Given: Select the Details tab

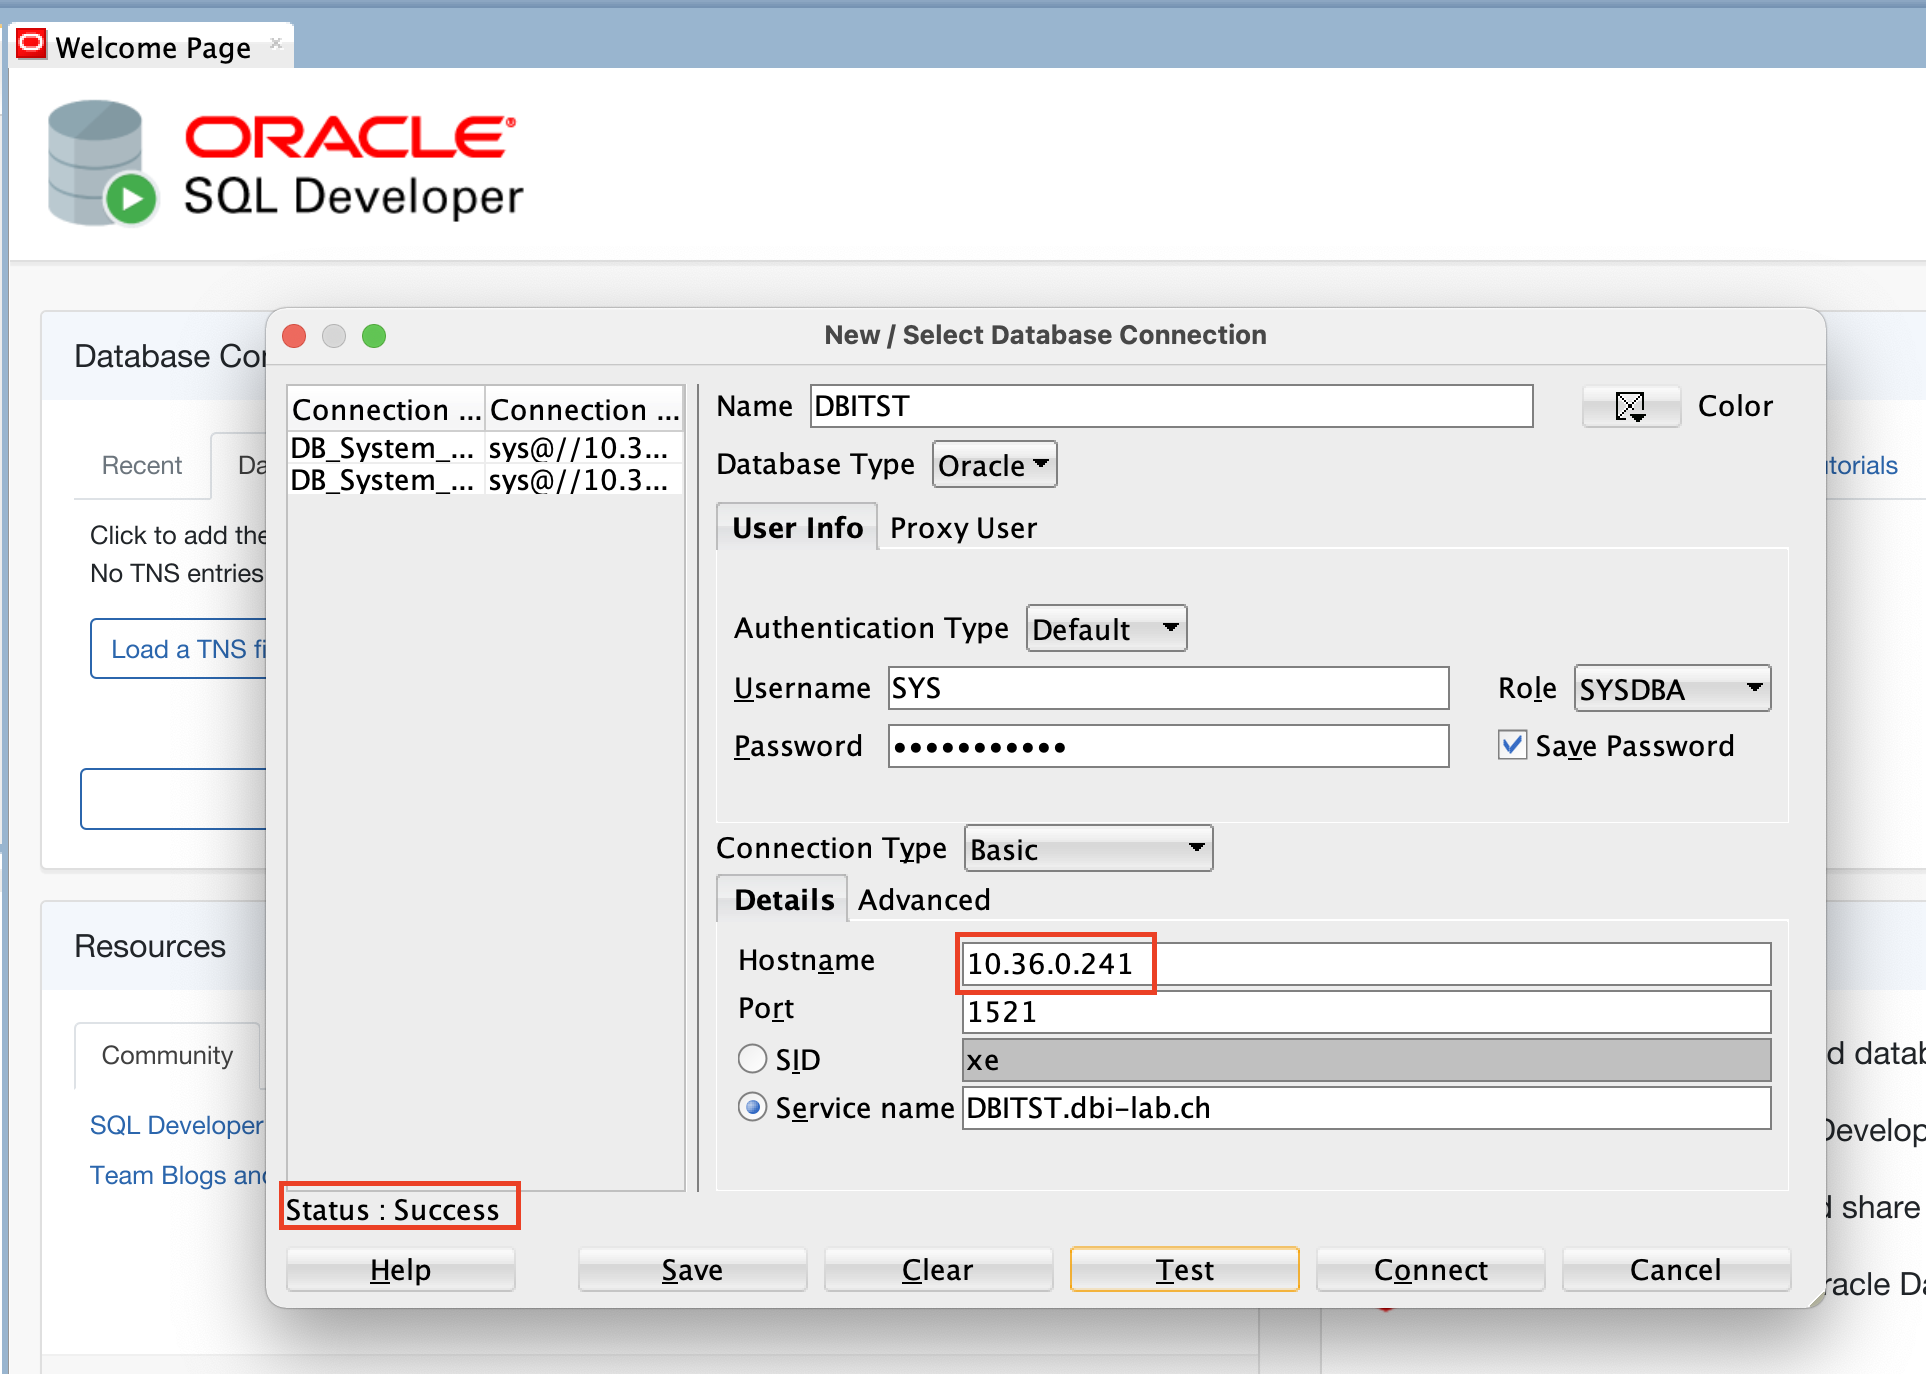Looking at the screenshot, I should click(783, 900).
